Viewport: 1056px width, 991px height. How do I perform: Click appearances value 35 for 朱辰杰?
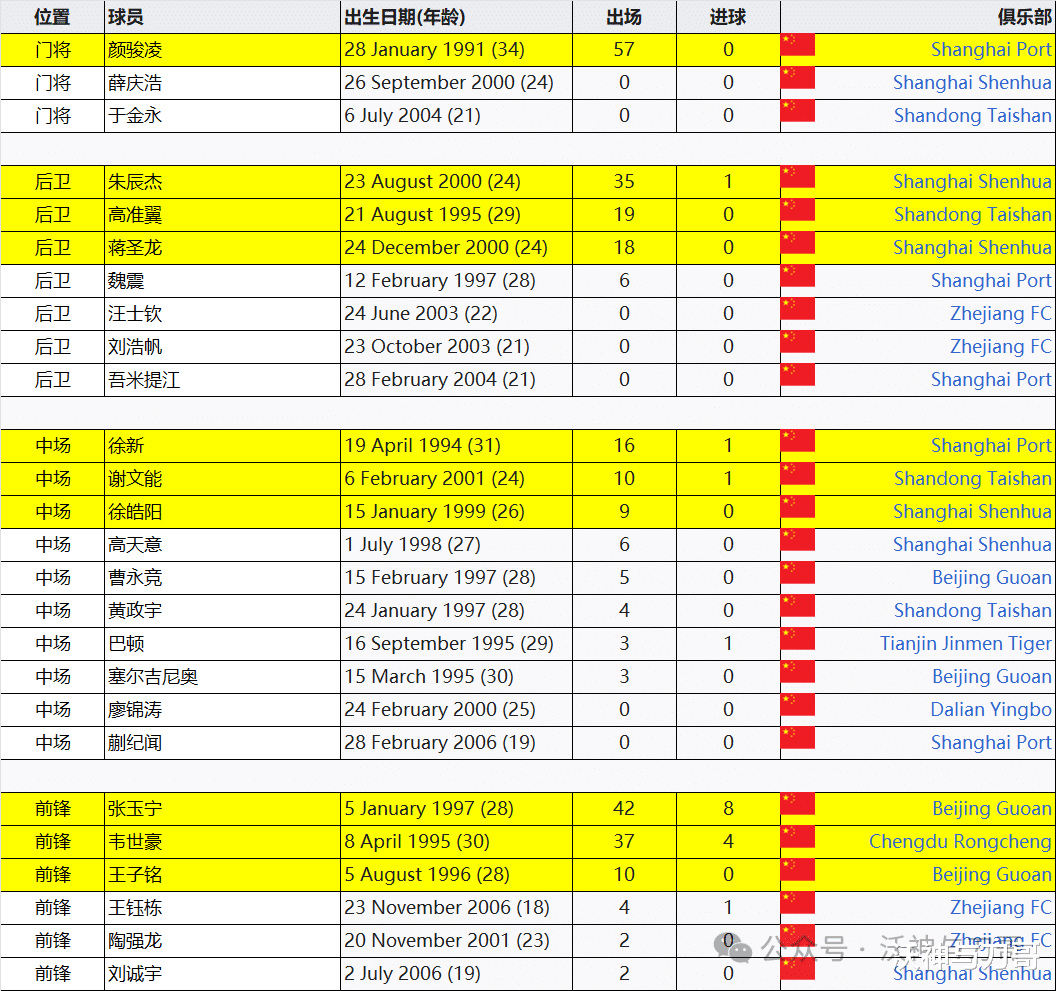coord(624,182)
